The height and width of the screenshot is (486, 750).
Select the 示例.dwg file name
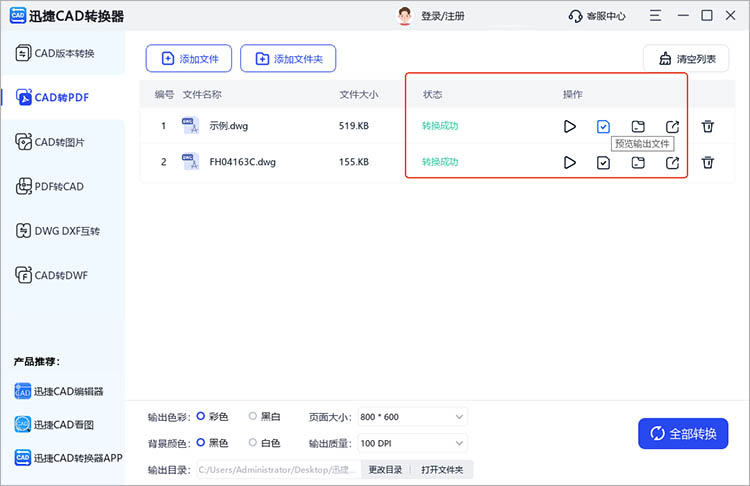[229, 126]
